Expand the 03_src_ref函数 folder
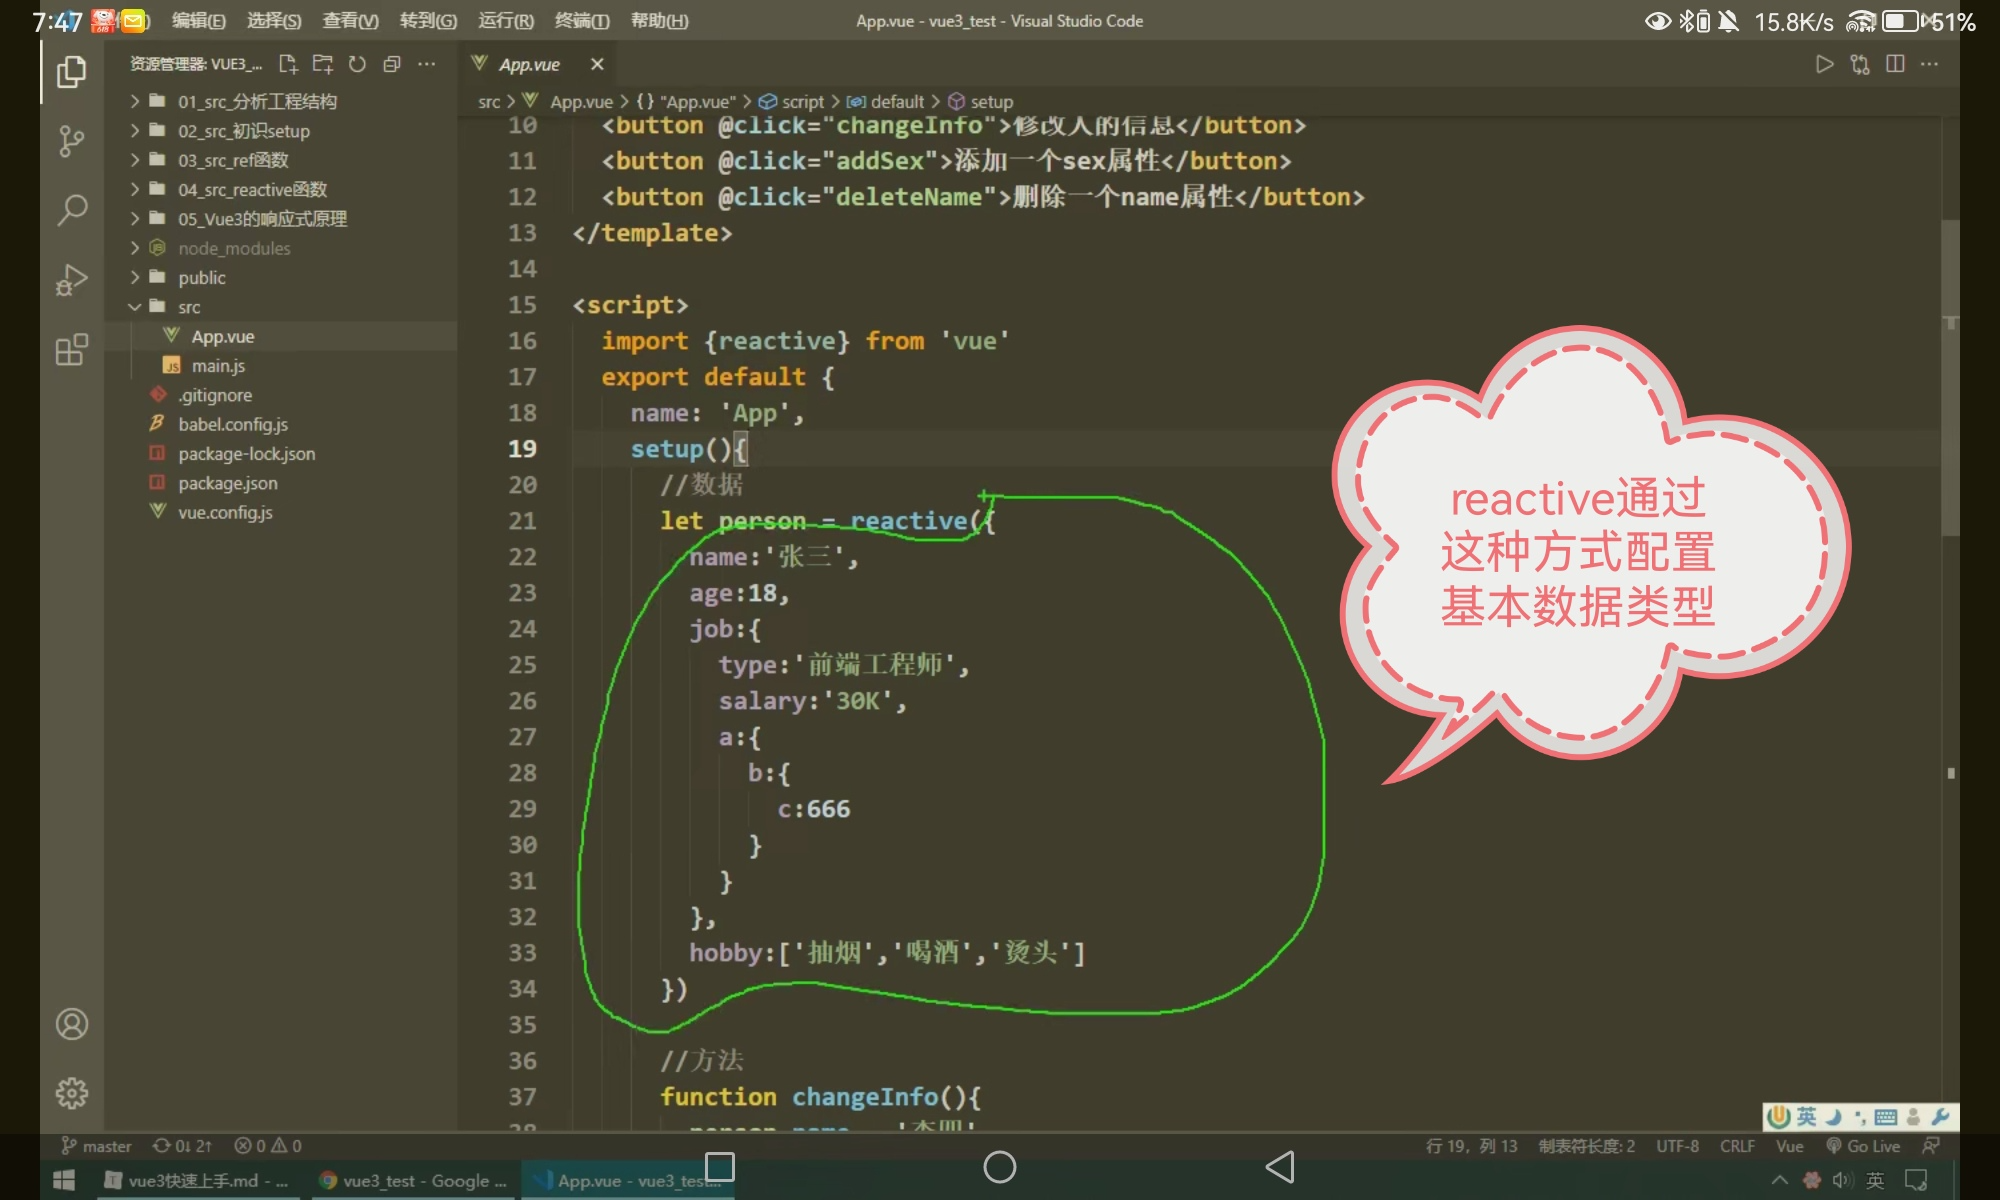 click(x=233, y=160)
